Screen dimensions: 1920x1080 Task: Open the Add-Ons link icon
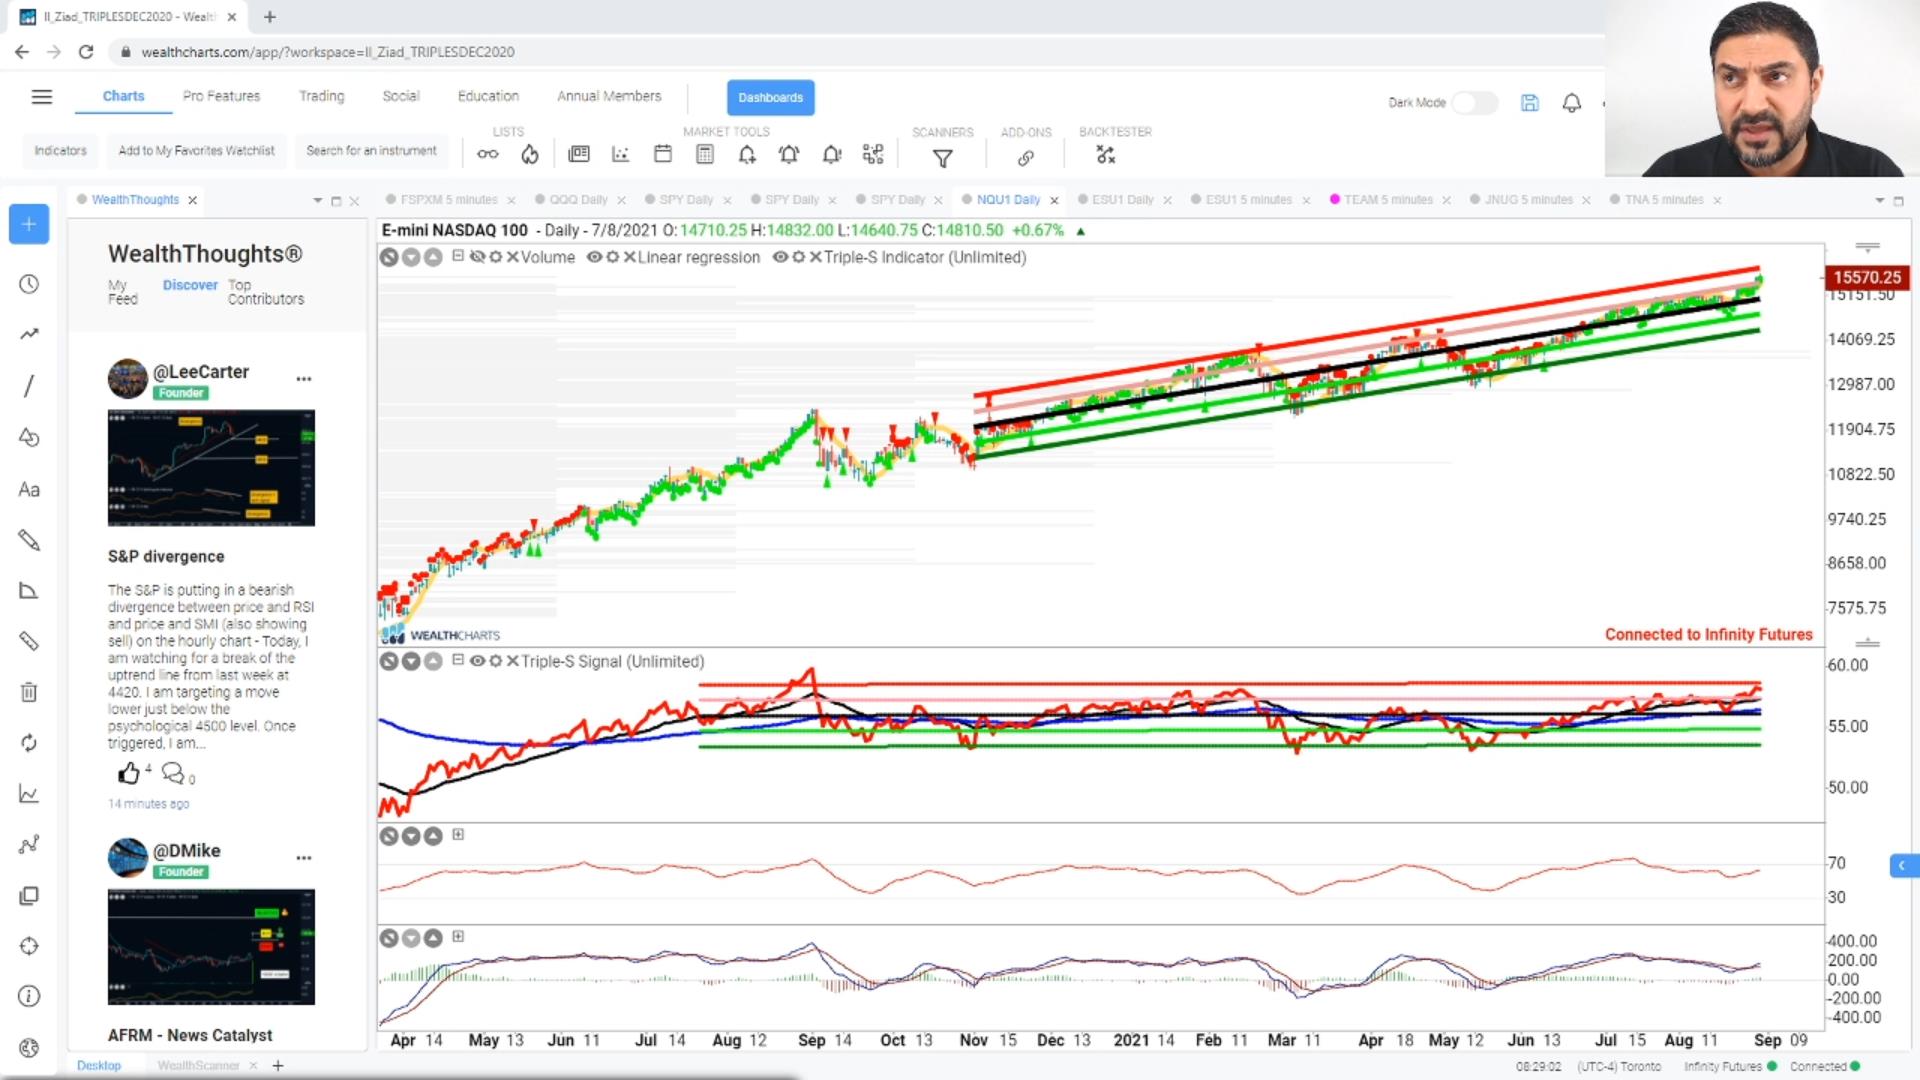coord(1026,157)
